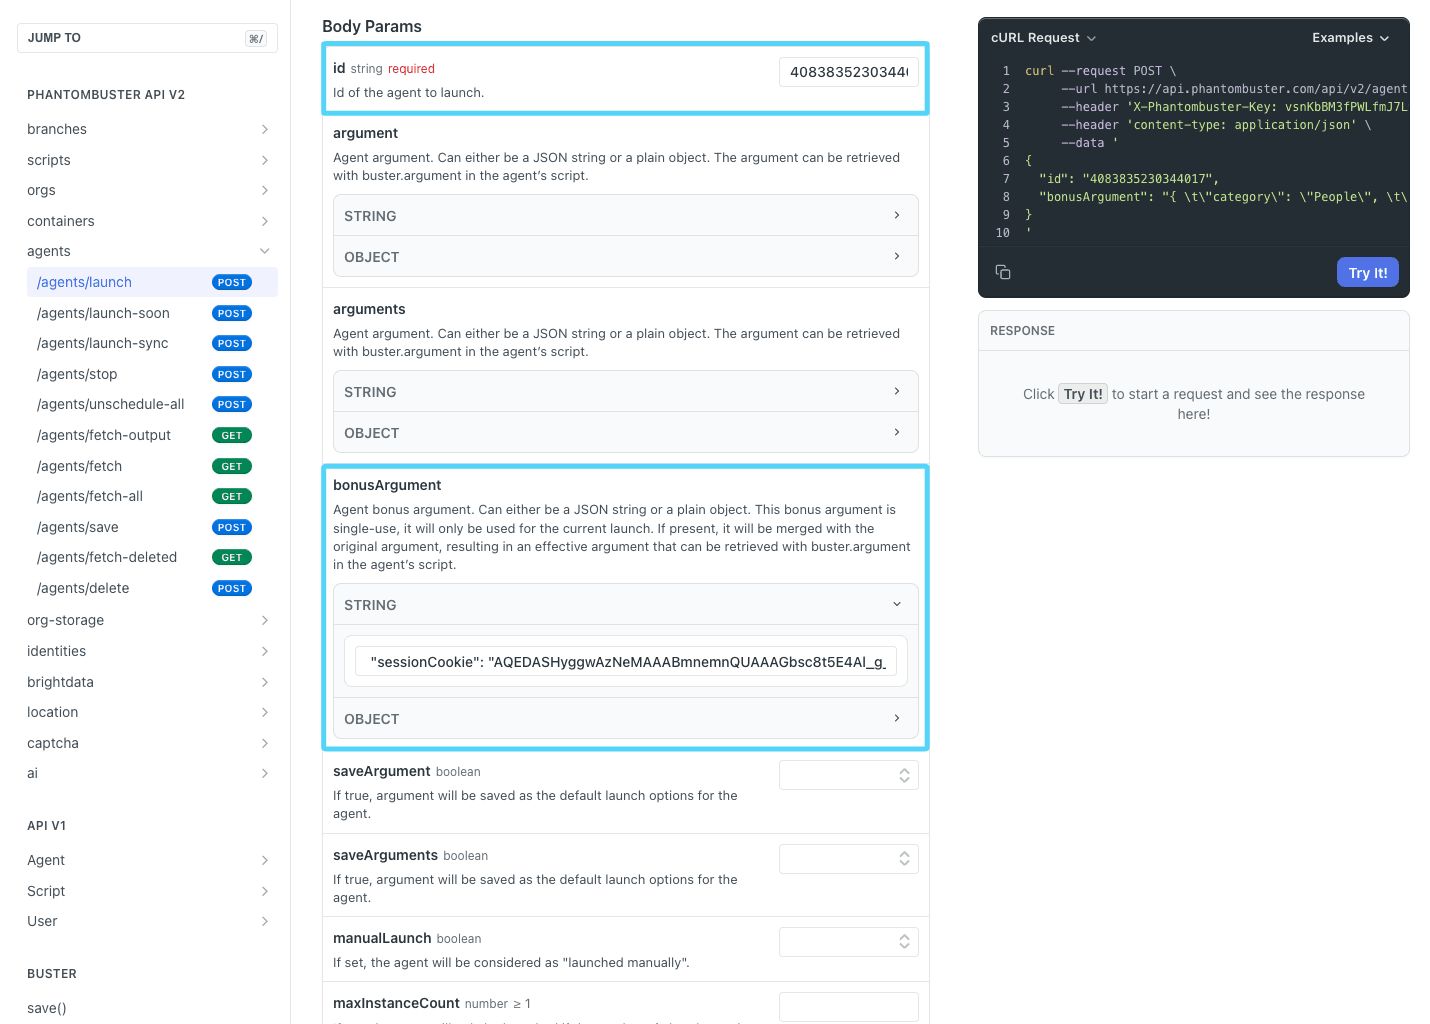This screenshot has width=1430, height=1024.
Task: Click the Try It! text in response hint
Action: tap(1083, 394)
